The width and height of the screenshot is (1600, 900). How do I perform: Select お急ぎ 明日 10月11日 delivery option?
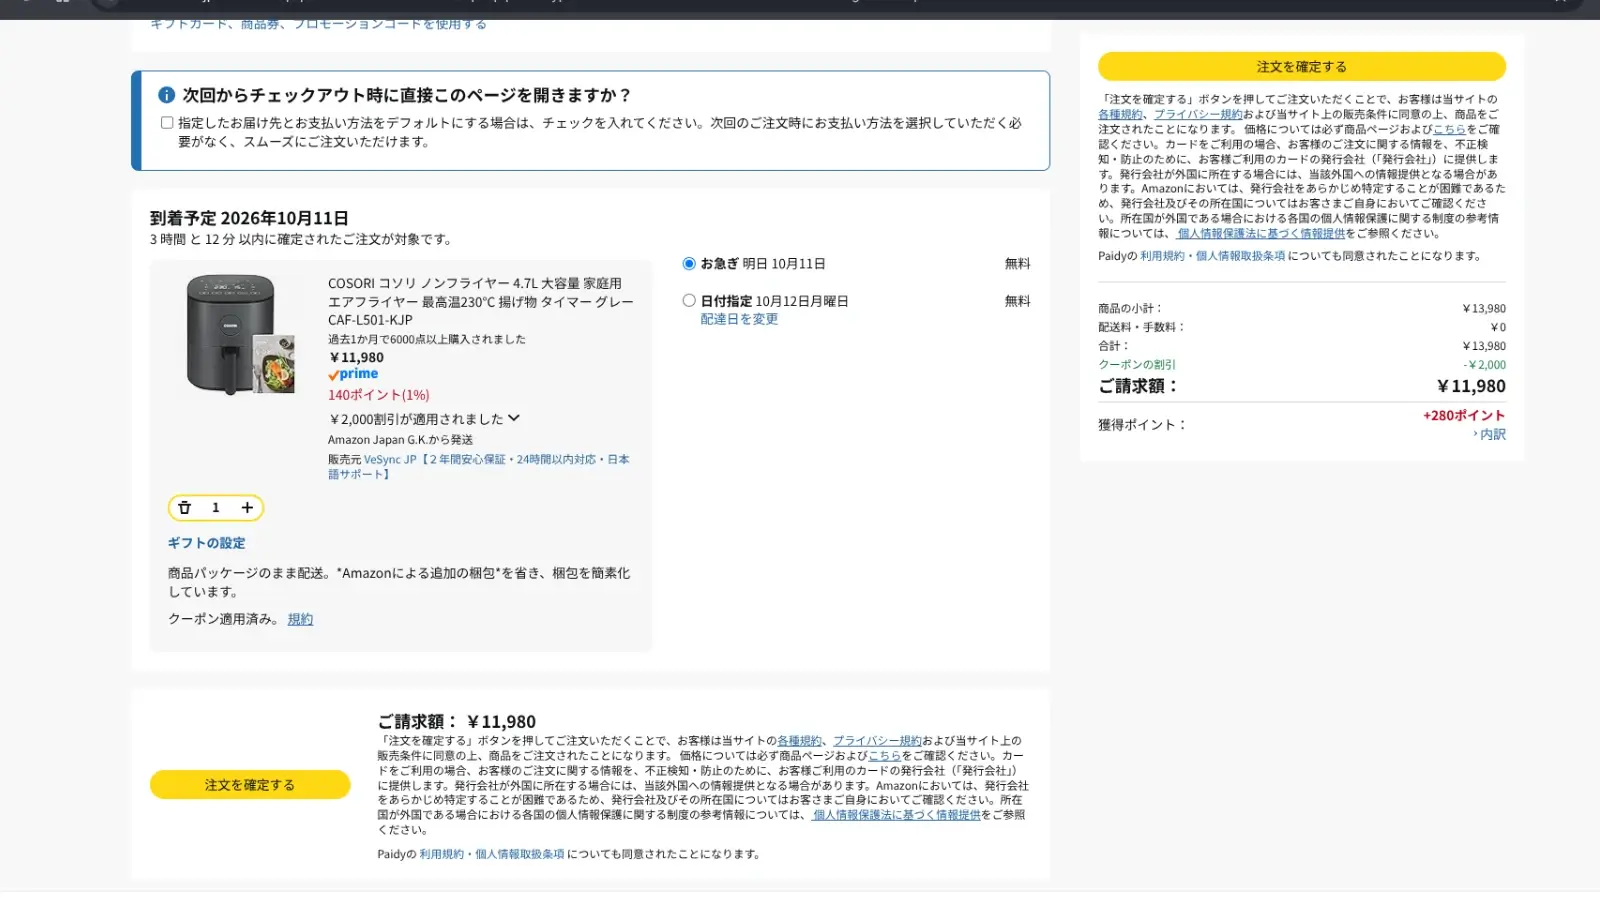coord(689,264)
